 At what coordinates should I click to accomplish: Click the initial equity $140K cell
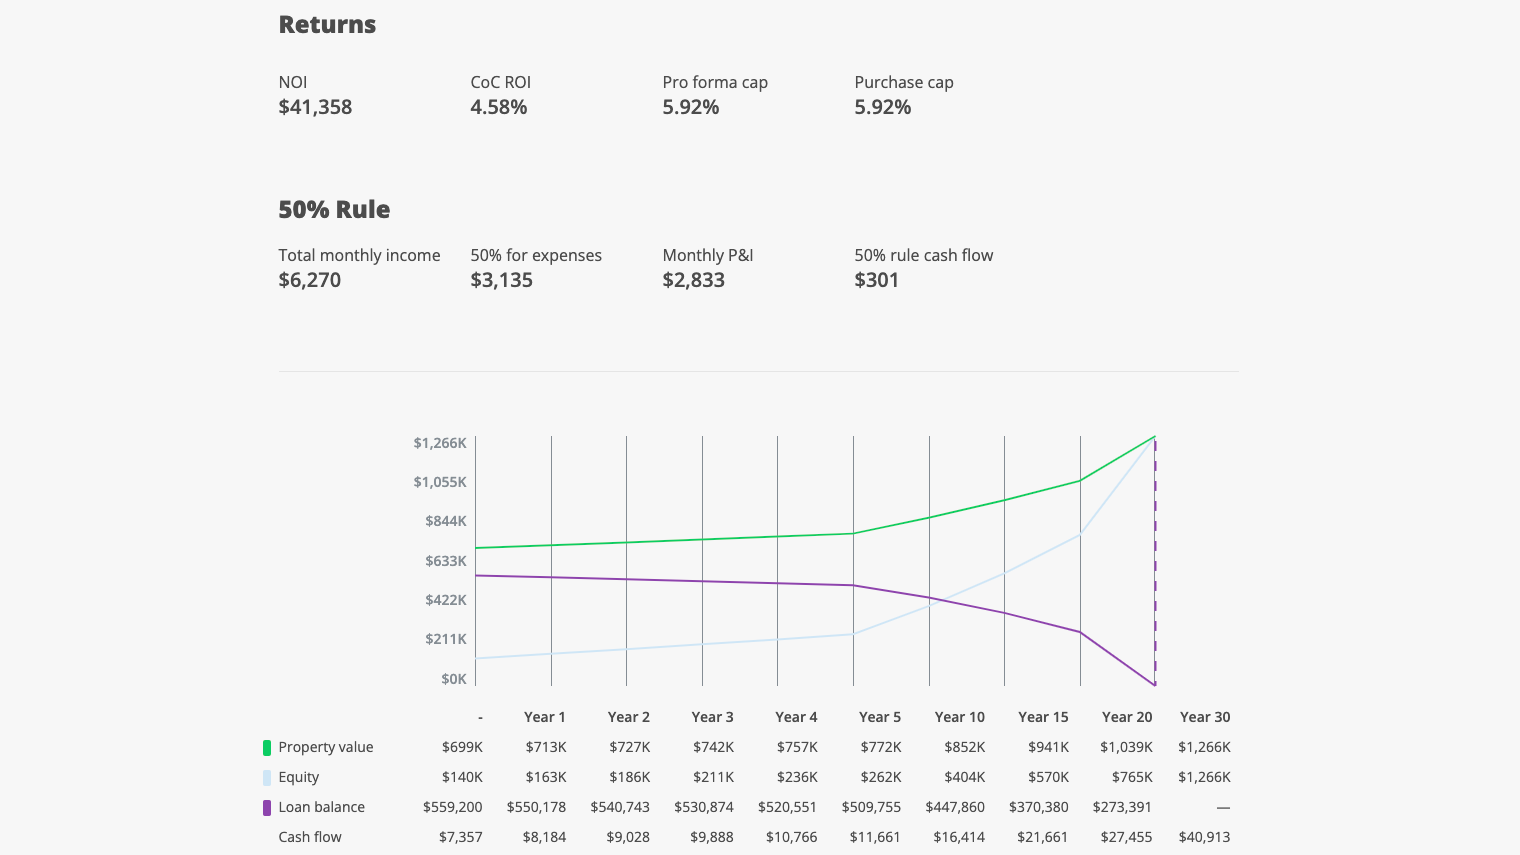click(x=462, y=777)
